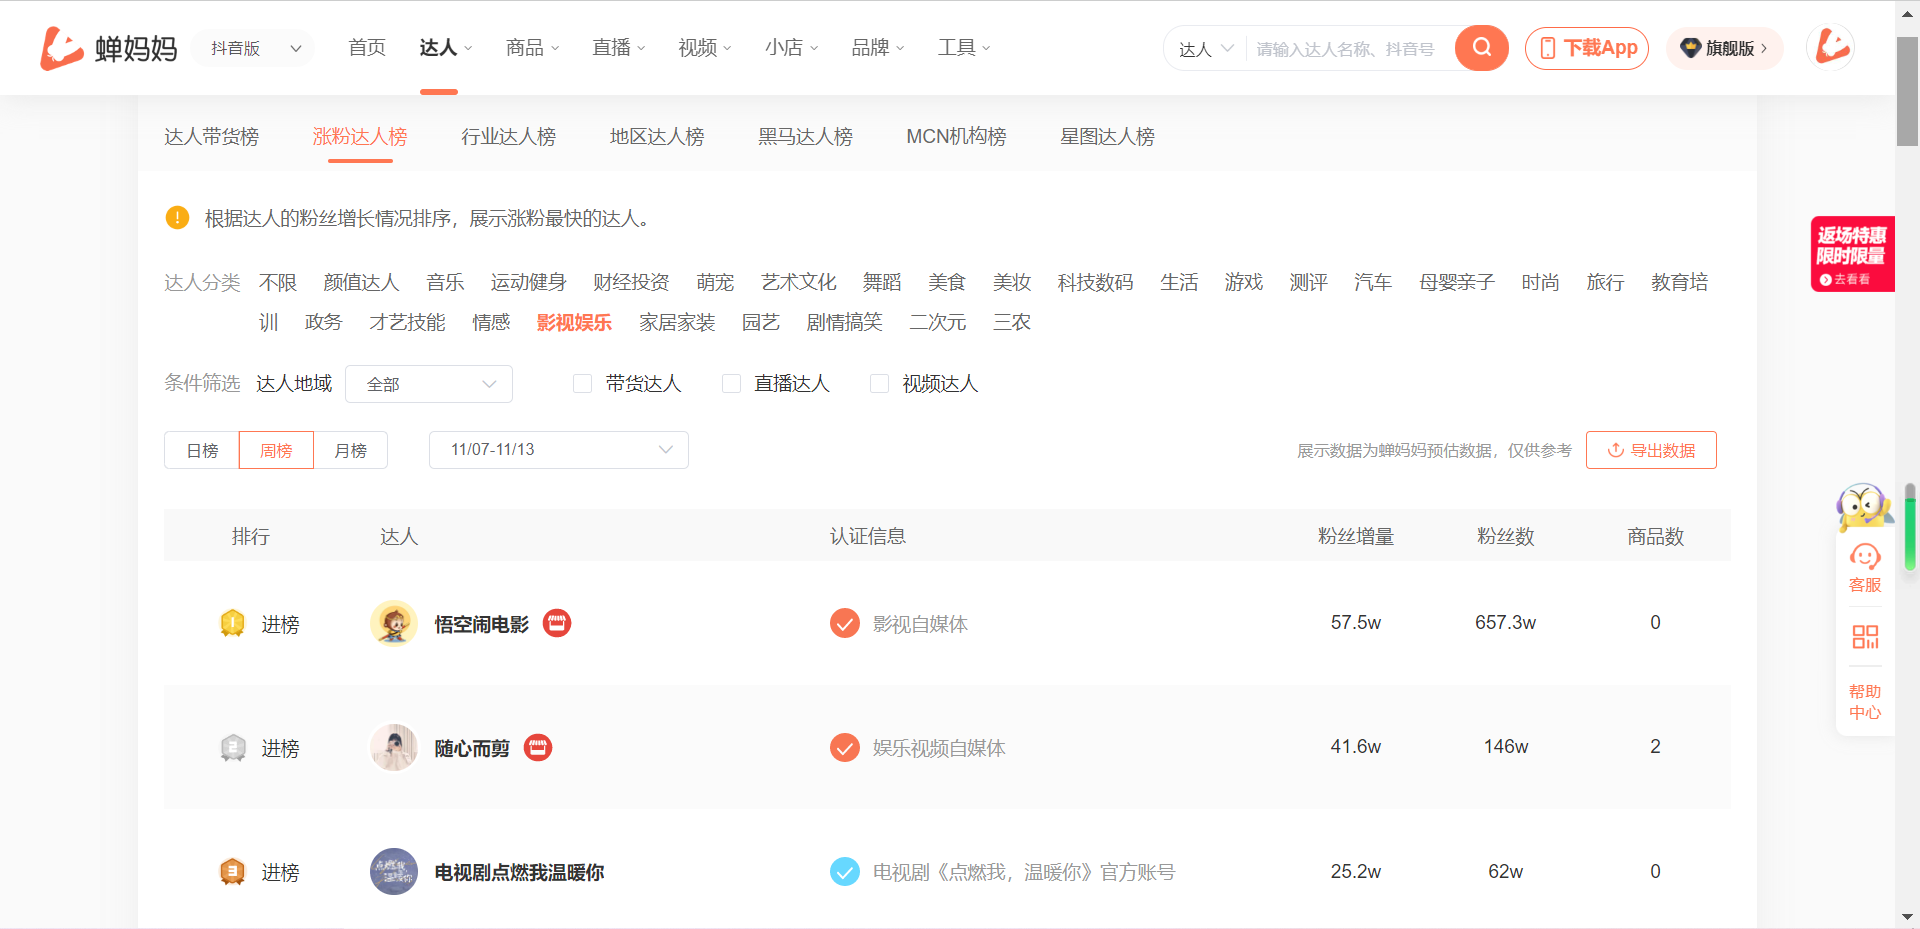Screen dimensions: 1920x929
Task: Click the mascot icon above 客服
Action: coord(1864,507)
